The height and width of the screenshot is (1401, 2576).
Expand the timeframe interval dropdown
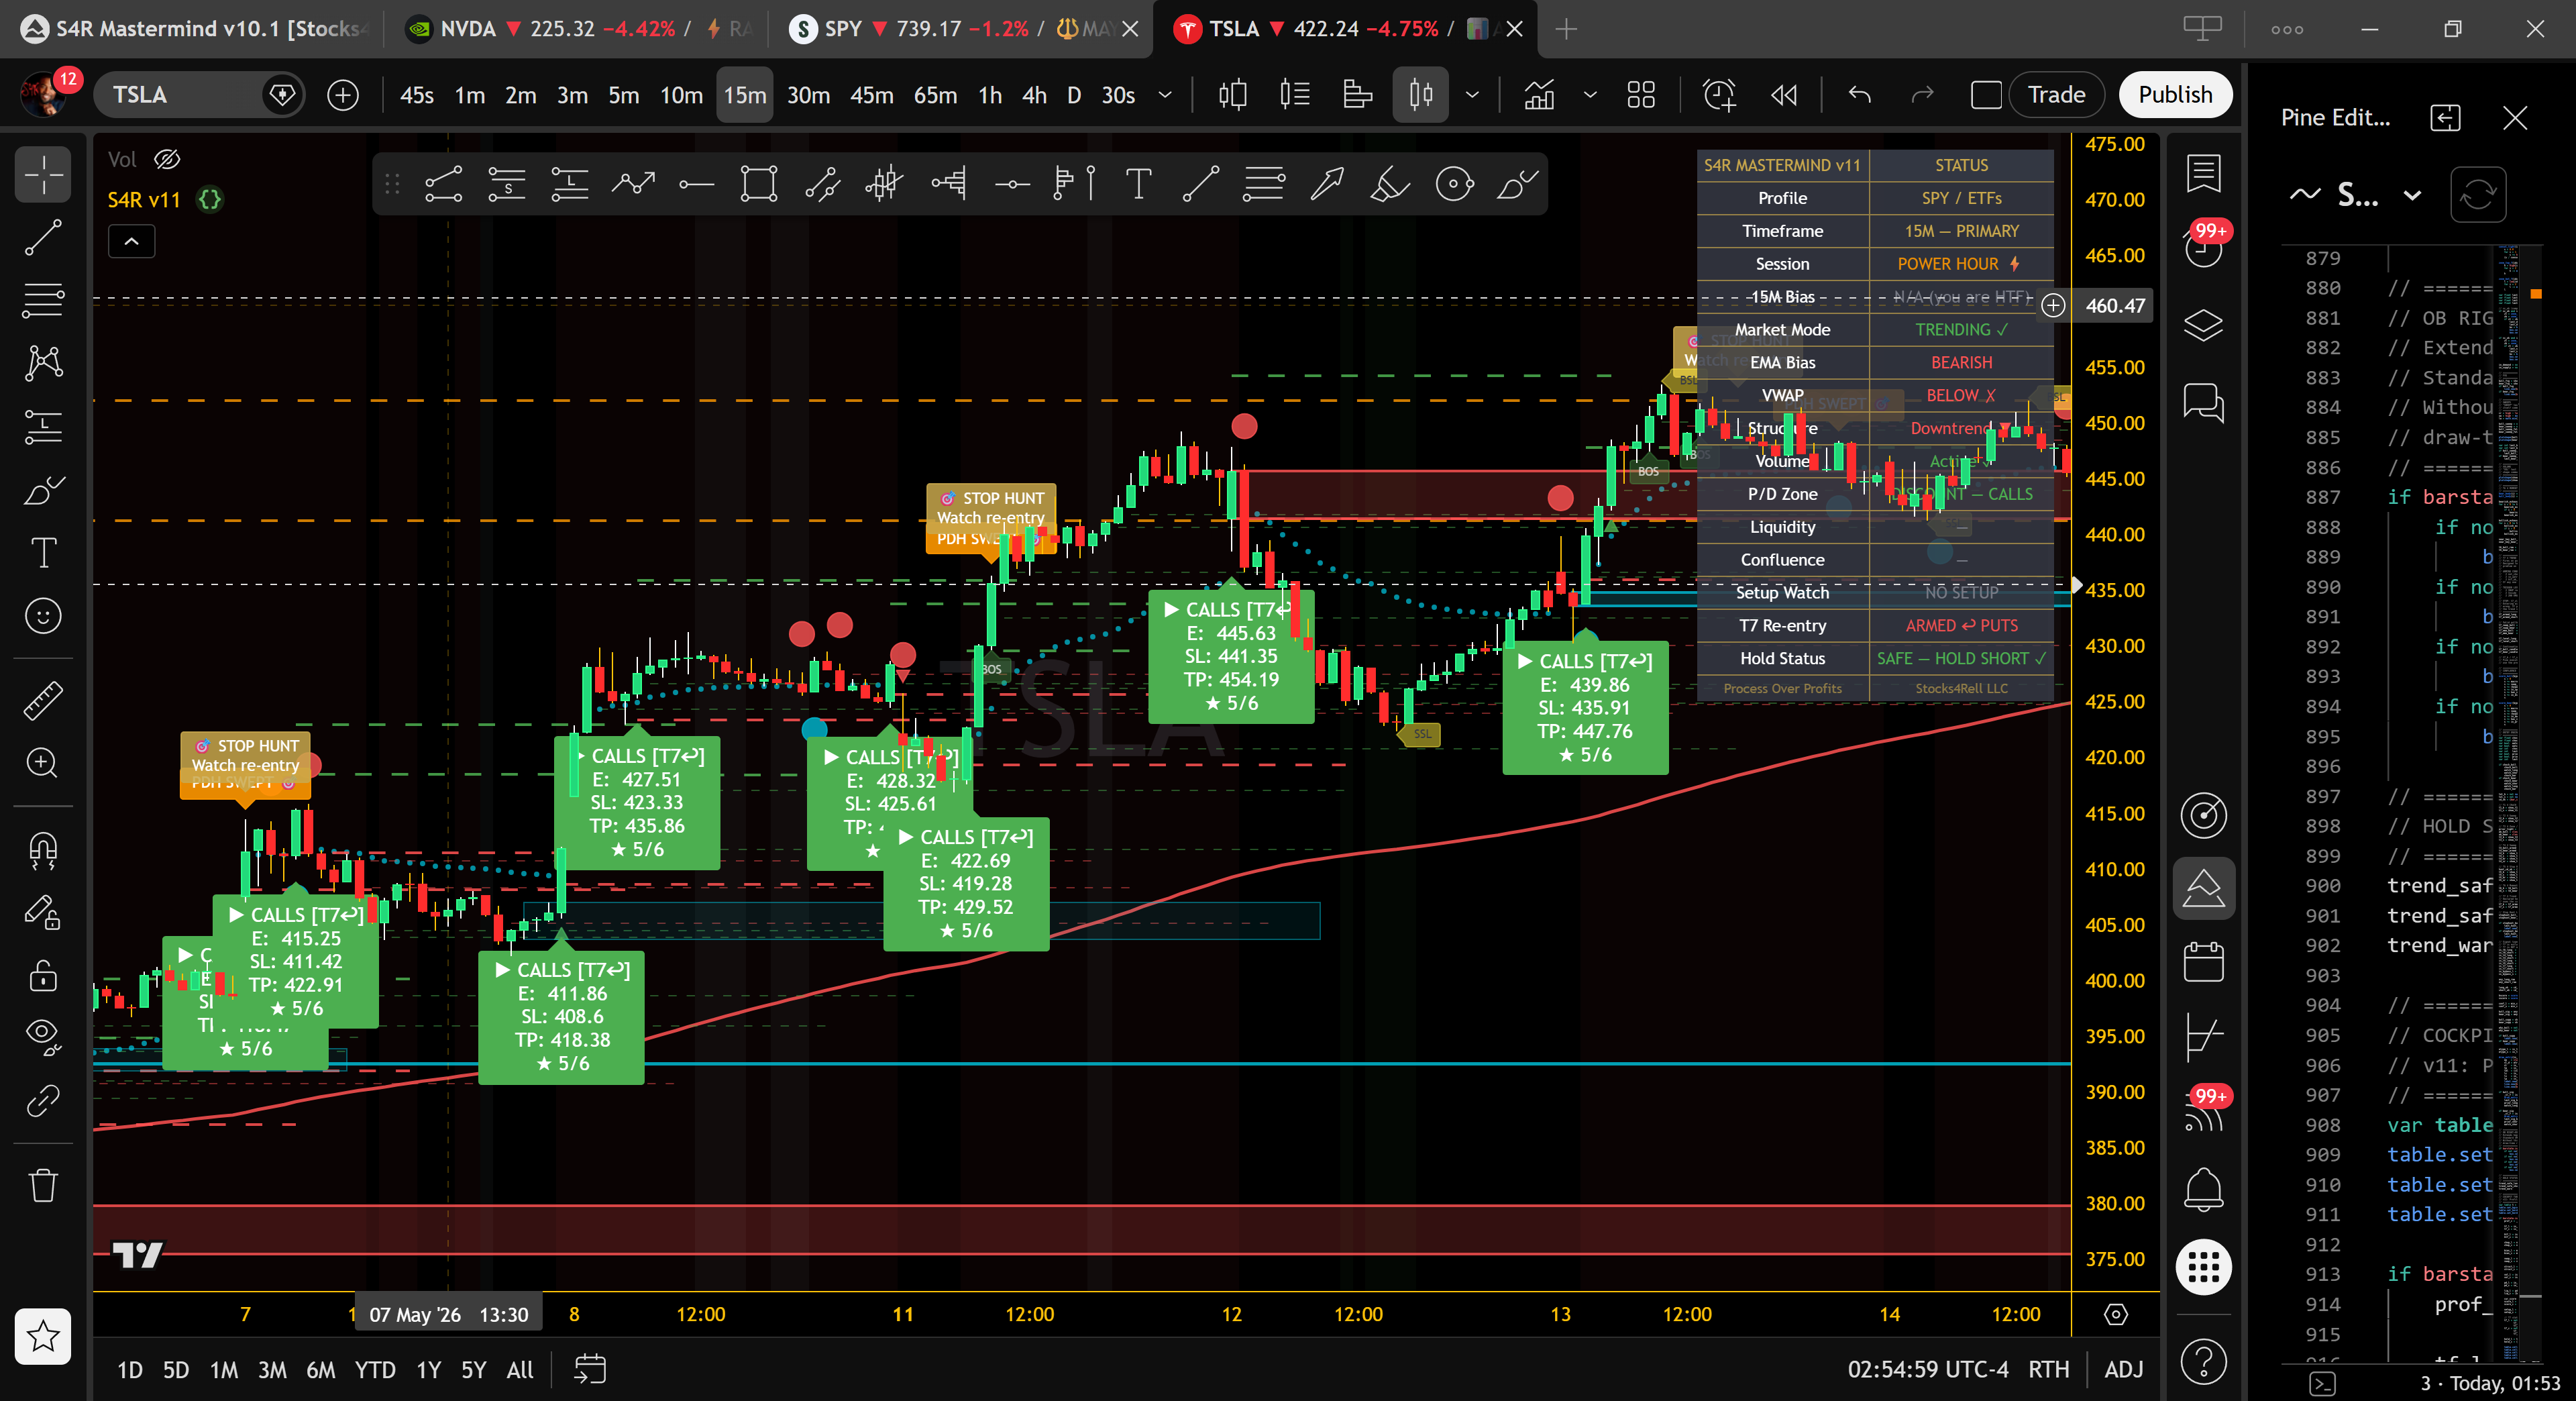click(x=1165, y=95)
